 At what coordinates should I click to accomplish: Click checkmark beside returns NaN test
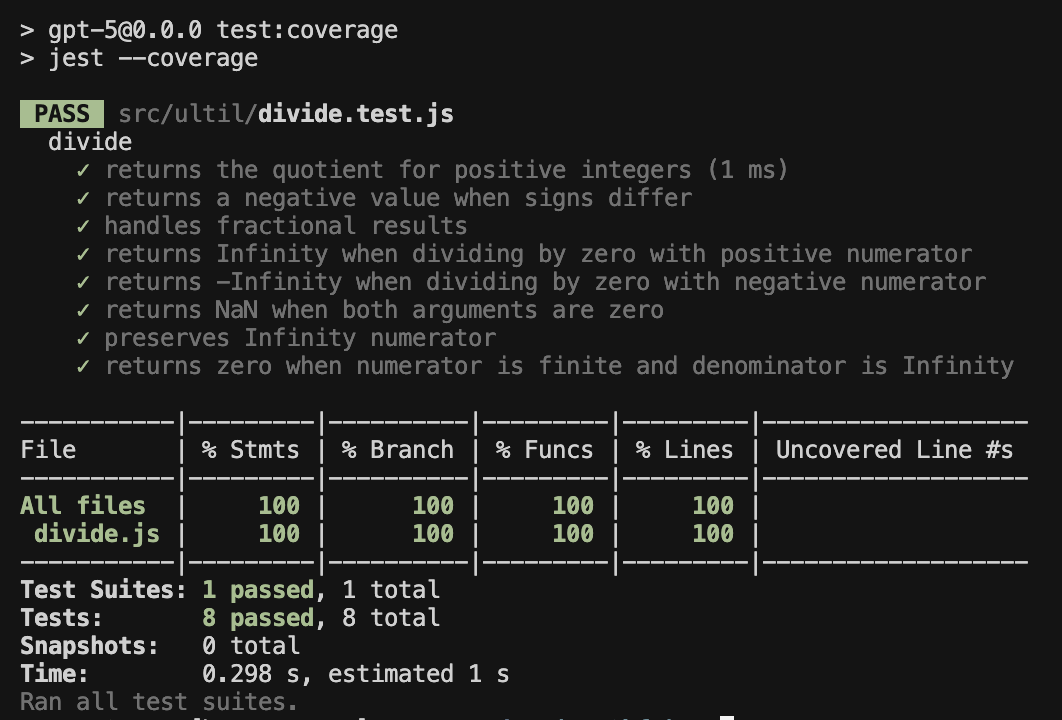[83, 310]
